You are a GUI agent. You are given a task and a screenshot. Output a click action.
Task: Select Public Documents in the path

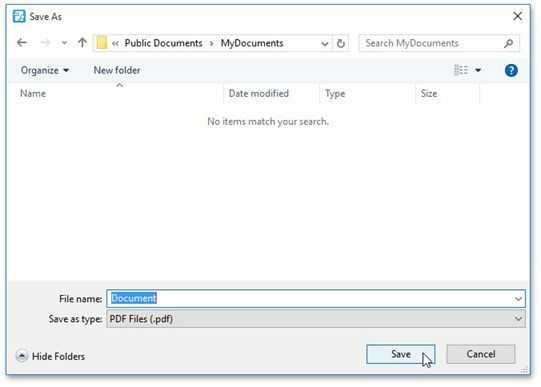[x=163, y=43]
